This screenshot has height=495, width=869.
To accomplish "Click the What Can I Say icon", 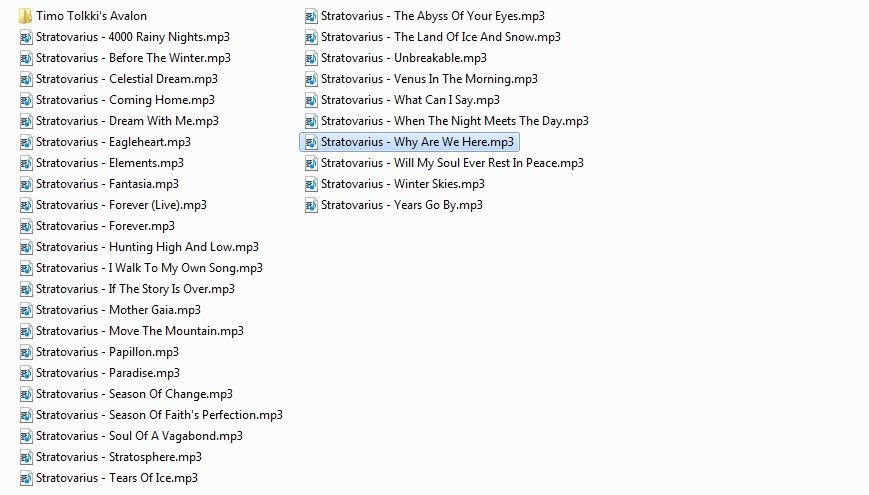I will click(311, 100).
